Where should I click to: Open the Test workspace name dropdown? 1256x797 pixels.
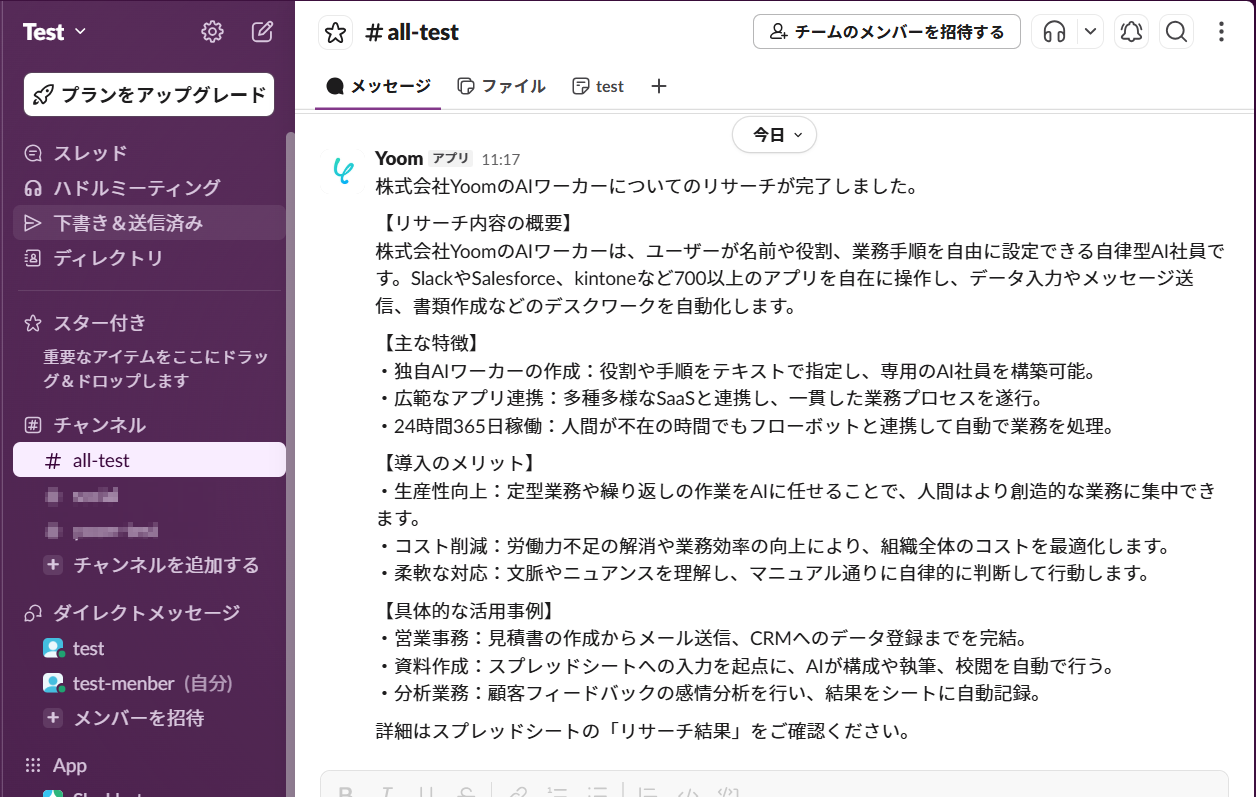[x=55, y=32]
